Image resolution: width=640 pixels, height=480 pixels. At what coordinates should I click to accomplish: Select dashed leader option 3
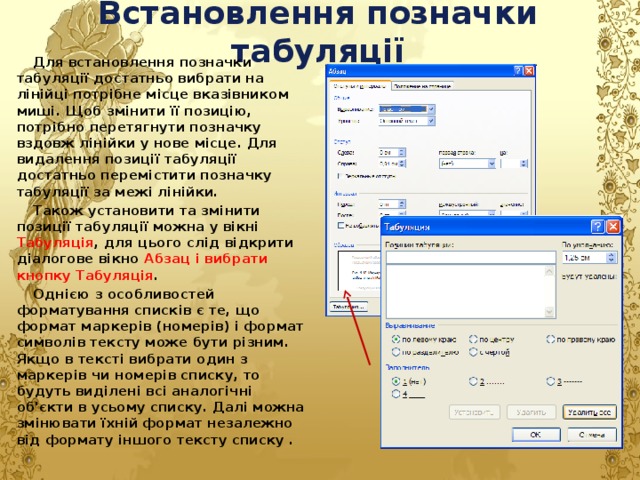[x=550, y=381]
